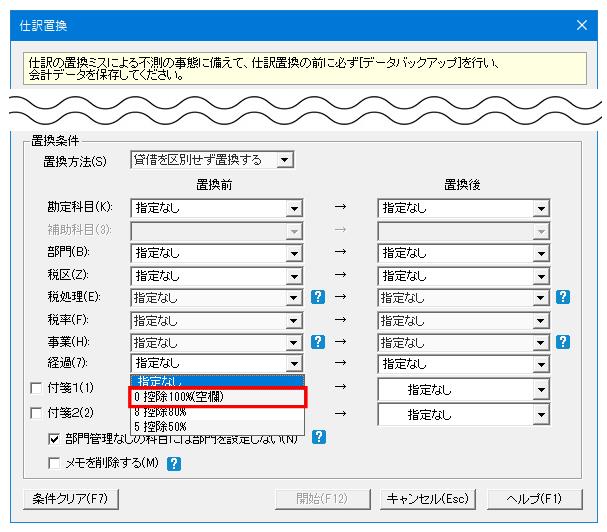The image size is (607, 532).
Task: Open help icon next to 部門管理なし checkbox
Action: pyautogui.click(x=319, y=437)
